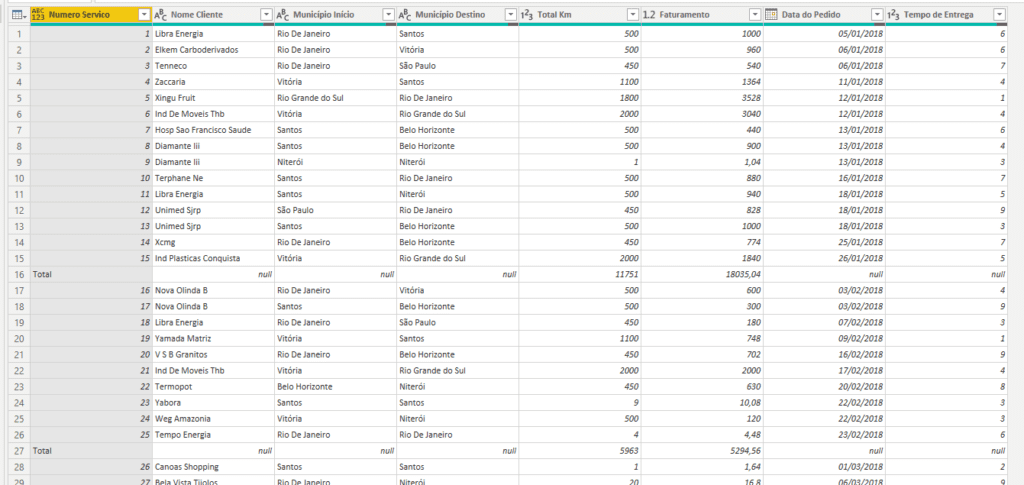
Task: Click the text type icon of Nome Cliente
Action: pos(160,14)
